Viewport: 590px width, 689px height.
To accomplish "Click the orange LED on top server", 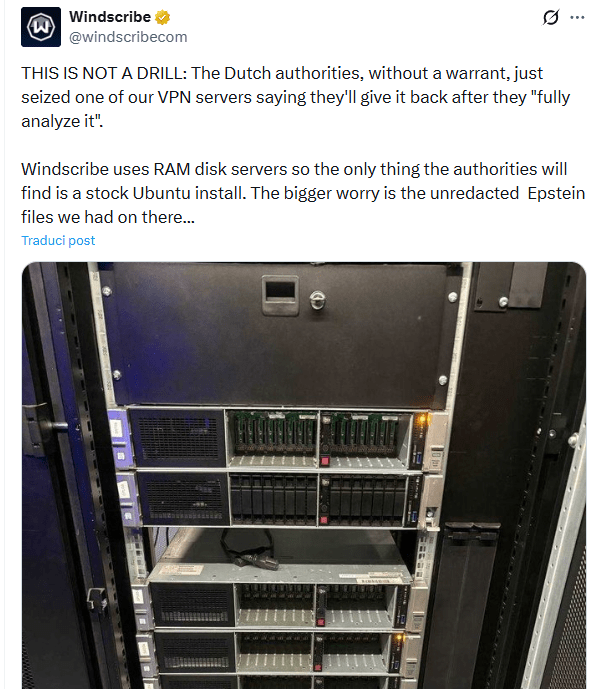I will pyautogui.click(x=422, y=419).
